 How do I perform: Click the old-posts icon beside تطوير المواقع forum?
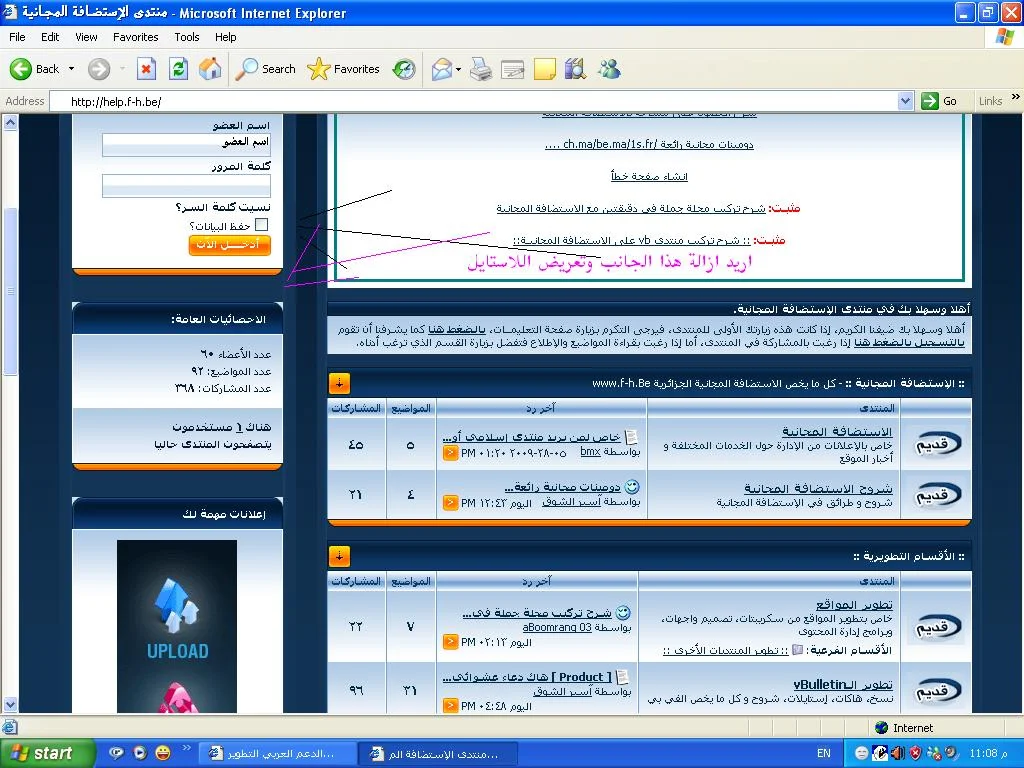[936, 626]
